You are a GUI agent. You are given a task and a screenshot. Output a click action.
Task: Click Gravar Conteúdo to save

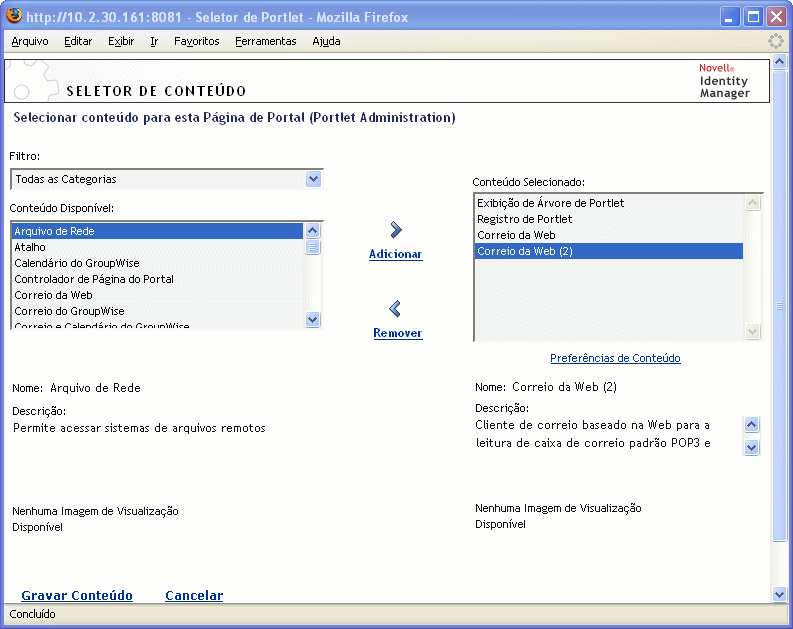(x=77, y=595)
